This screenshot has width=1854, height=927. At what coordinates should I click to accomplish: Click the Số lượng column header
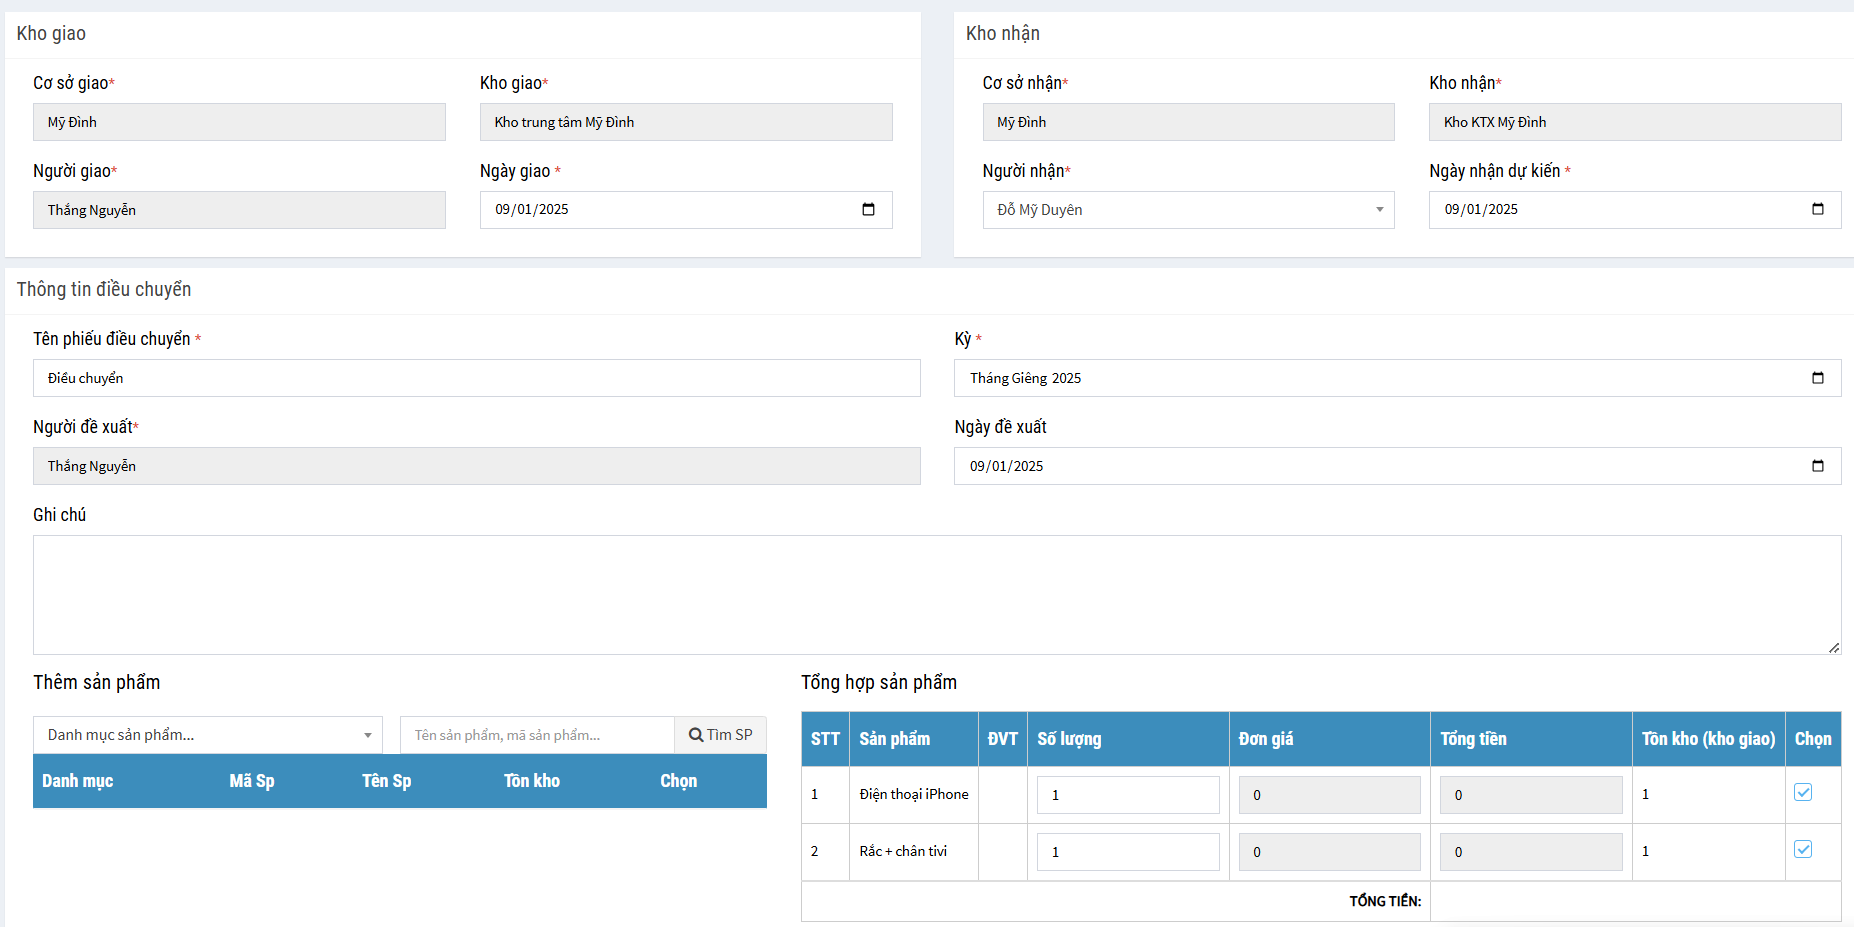click(1069, 739)
